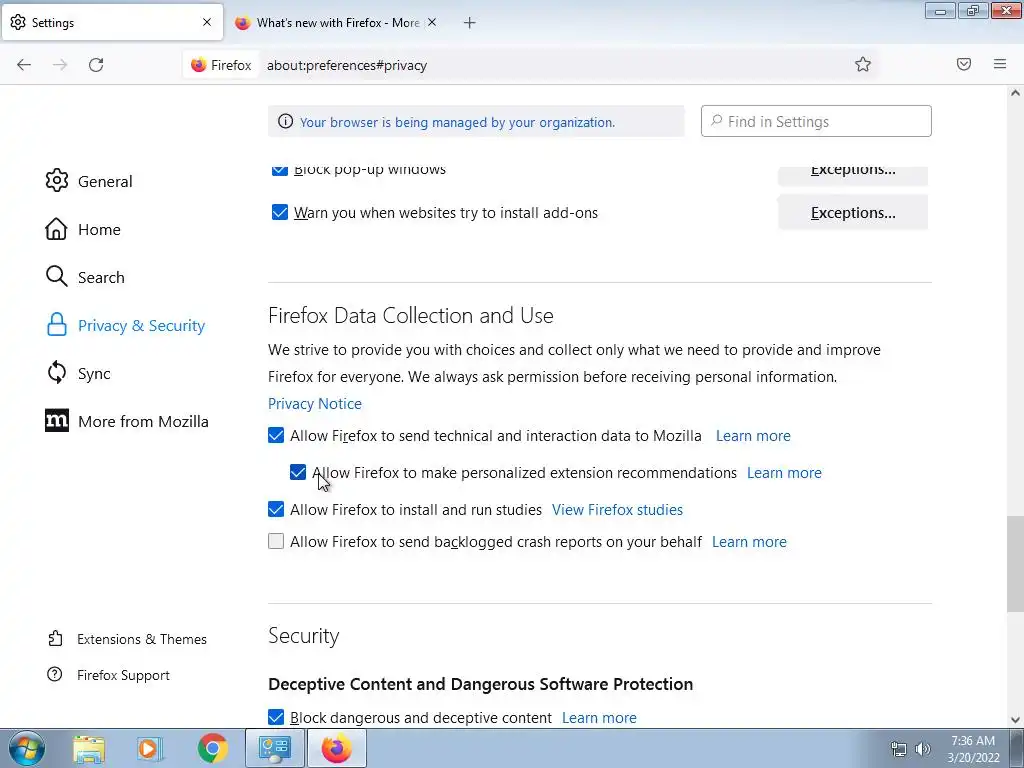
Task: Open Extensions & Themes link
Action: pos(142,639)
